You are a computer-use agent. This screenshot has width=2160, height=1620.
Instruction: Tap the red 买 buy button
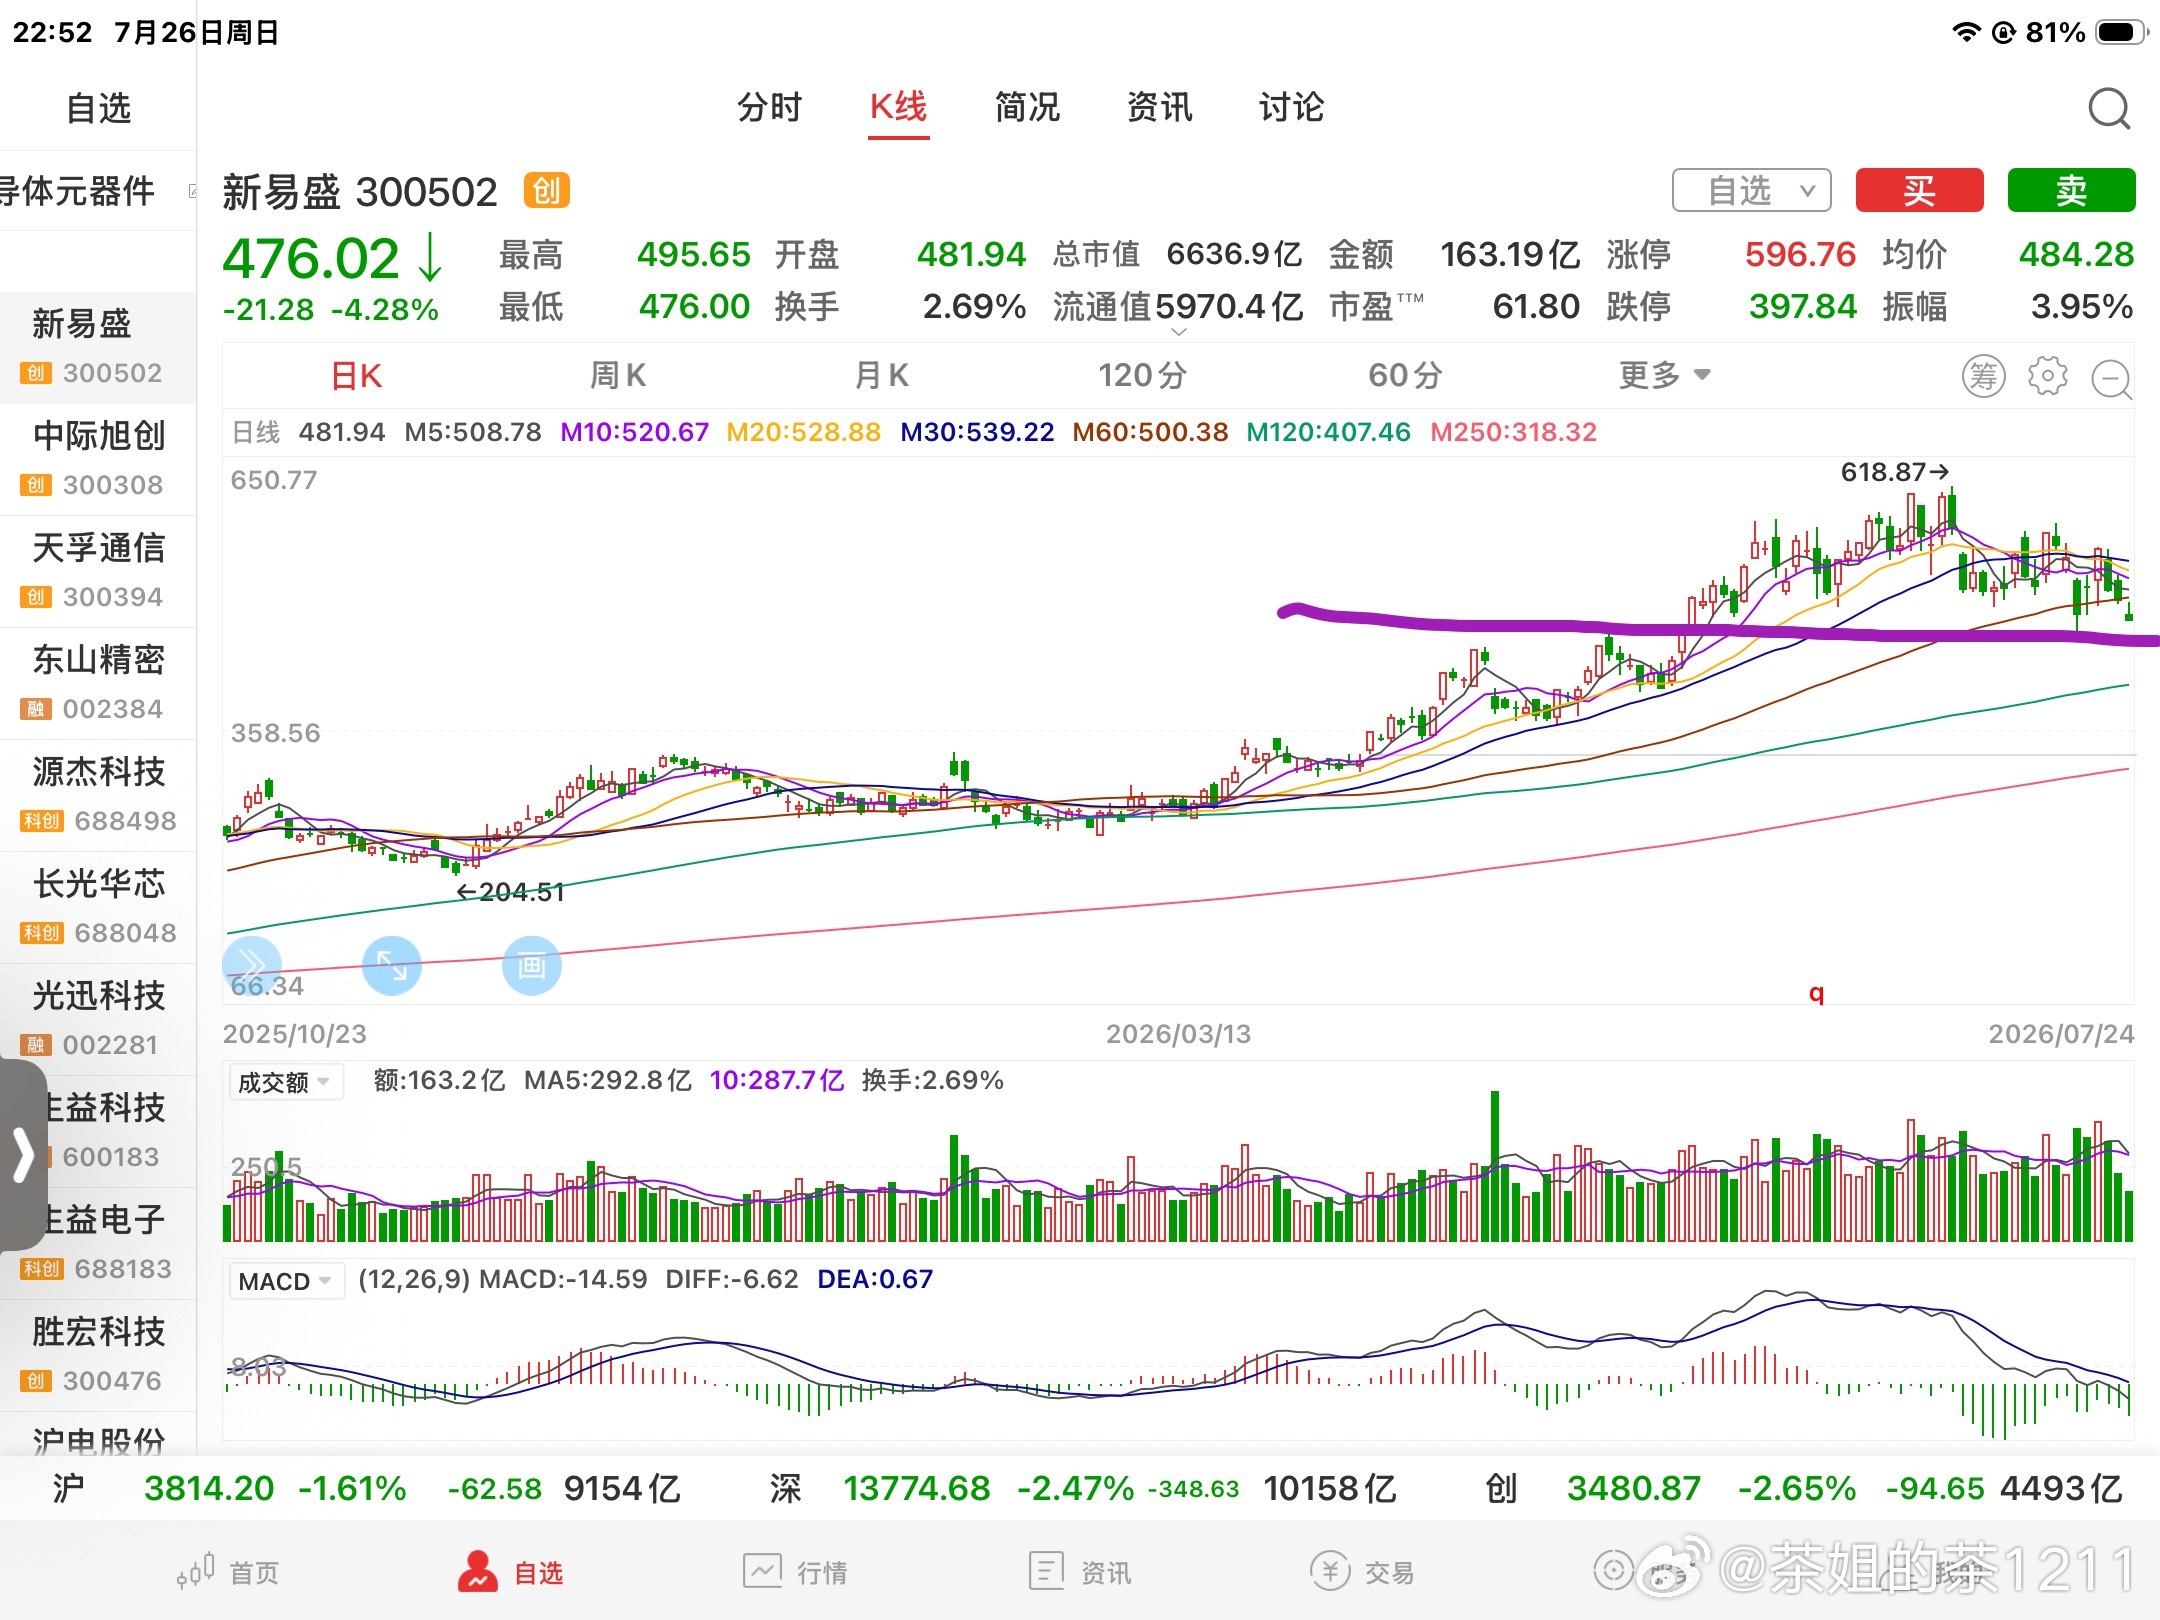coord(1919,190)
